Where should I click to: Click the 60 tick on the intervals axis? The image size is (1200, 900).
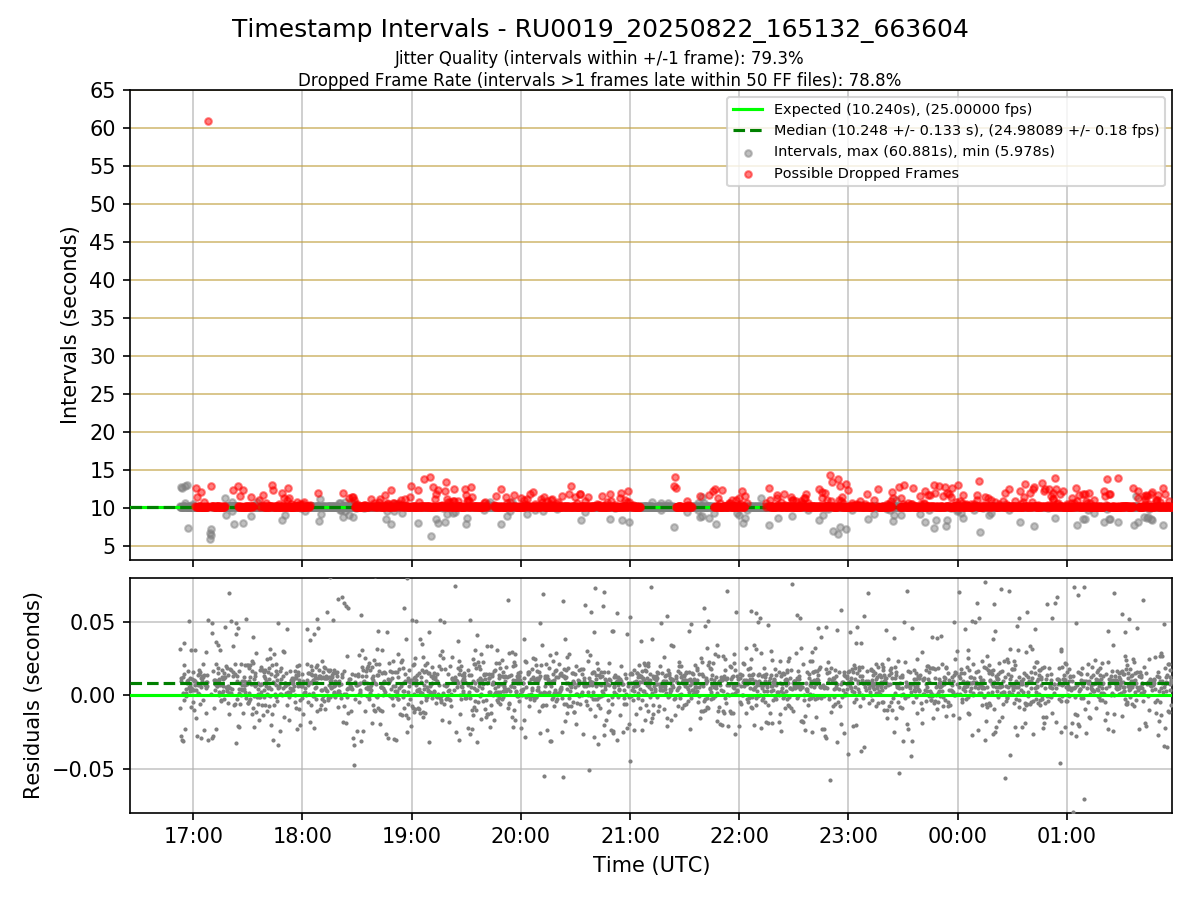[105, 128]
